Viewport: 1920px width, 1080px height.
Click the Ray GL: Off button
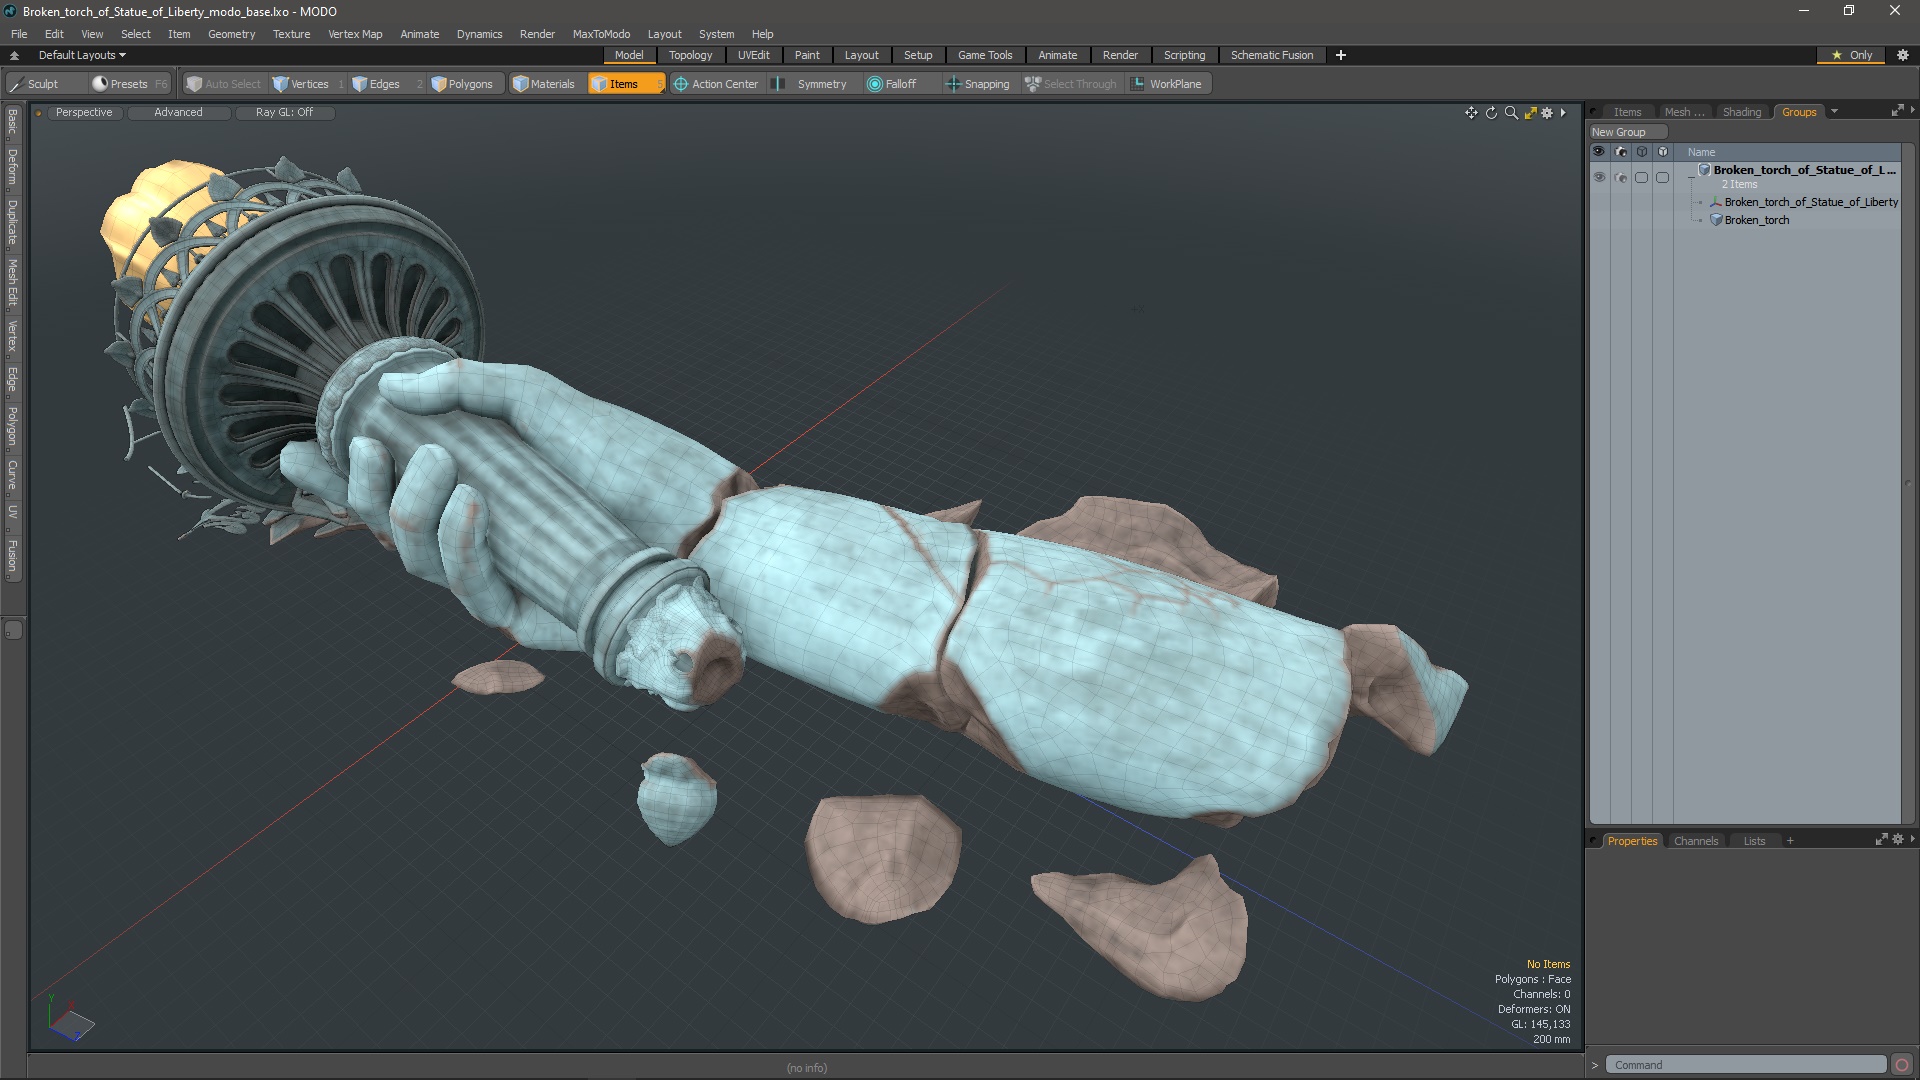coord(284,113)
